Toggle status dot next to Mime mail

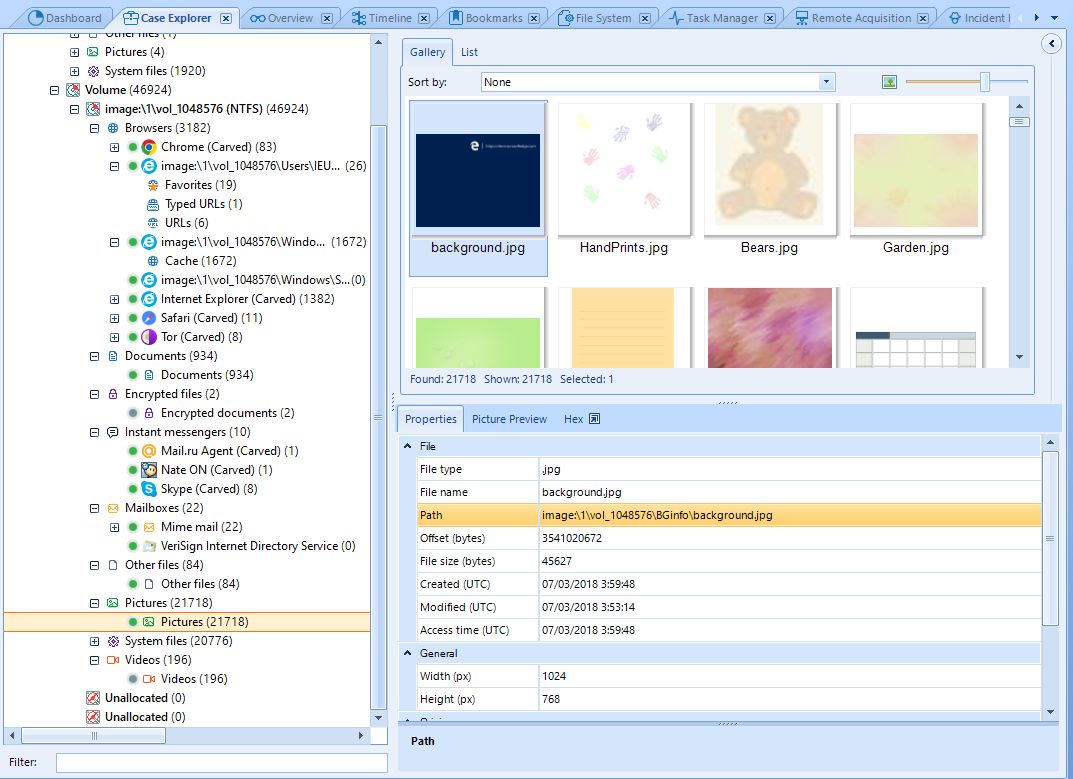[132, 527]
